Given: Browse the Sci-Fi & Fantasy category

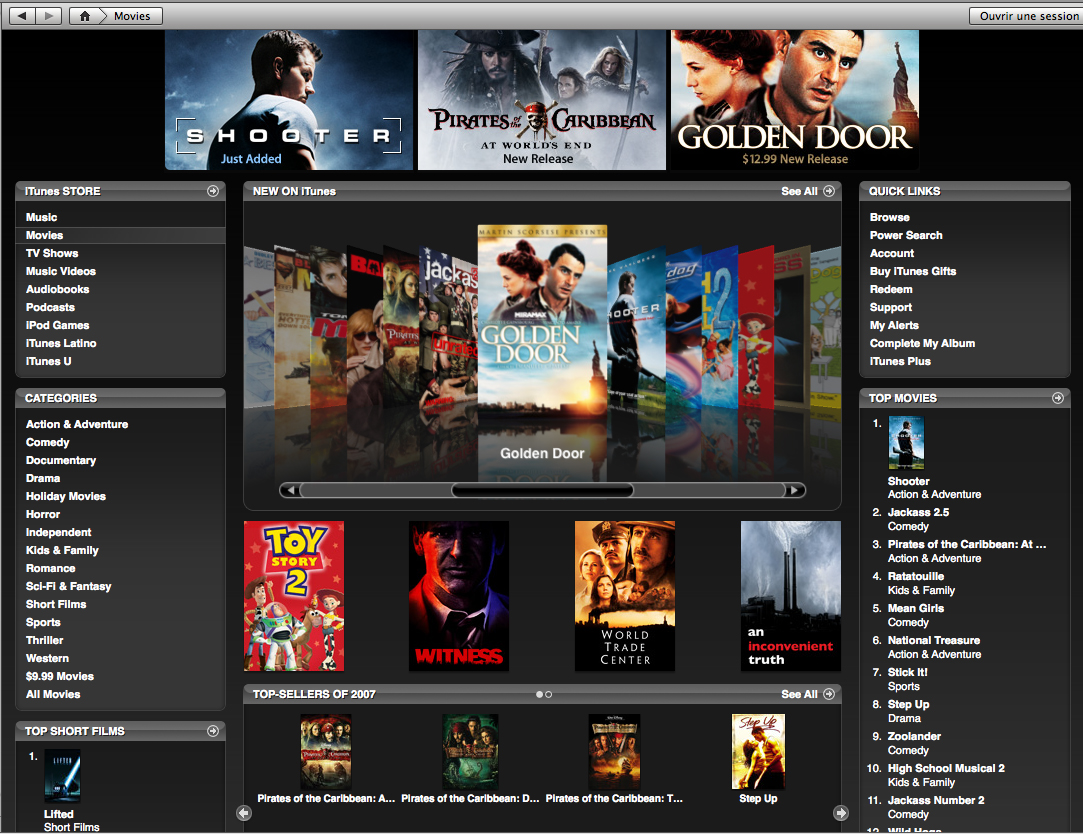Looking at the screenshot, I should [68, 586].
